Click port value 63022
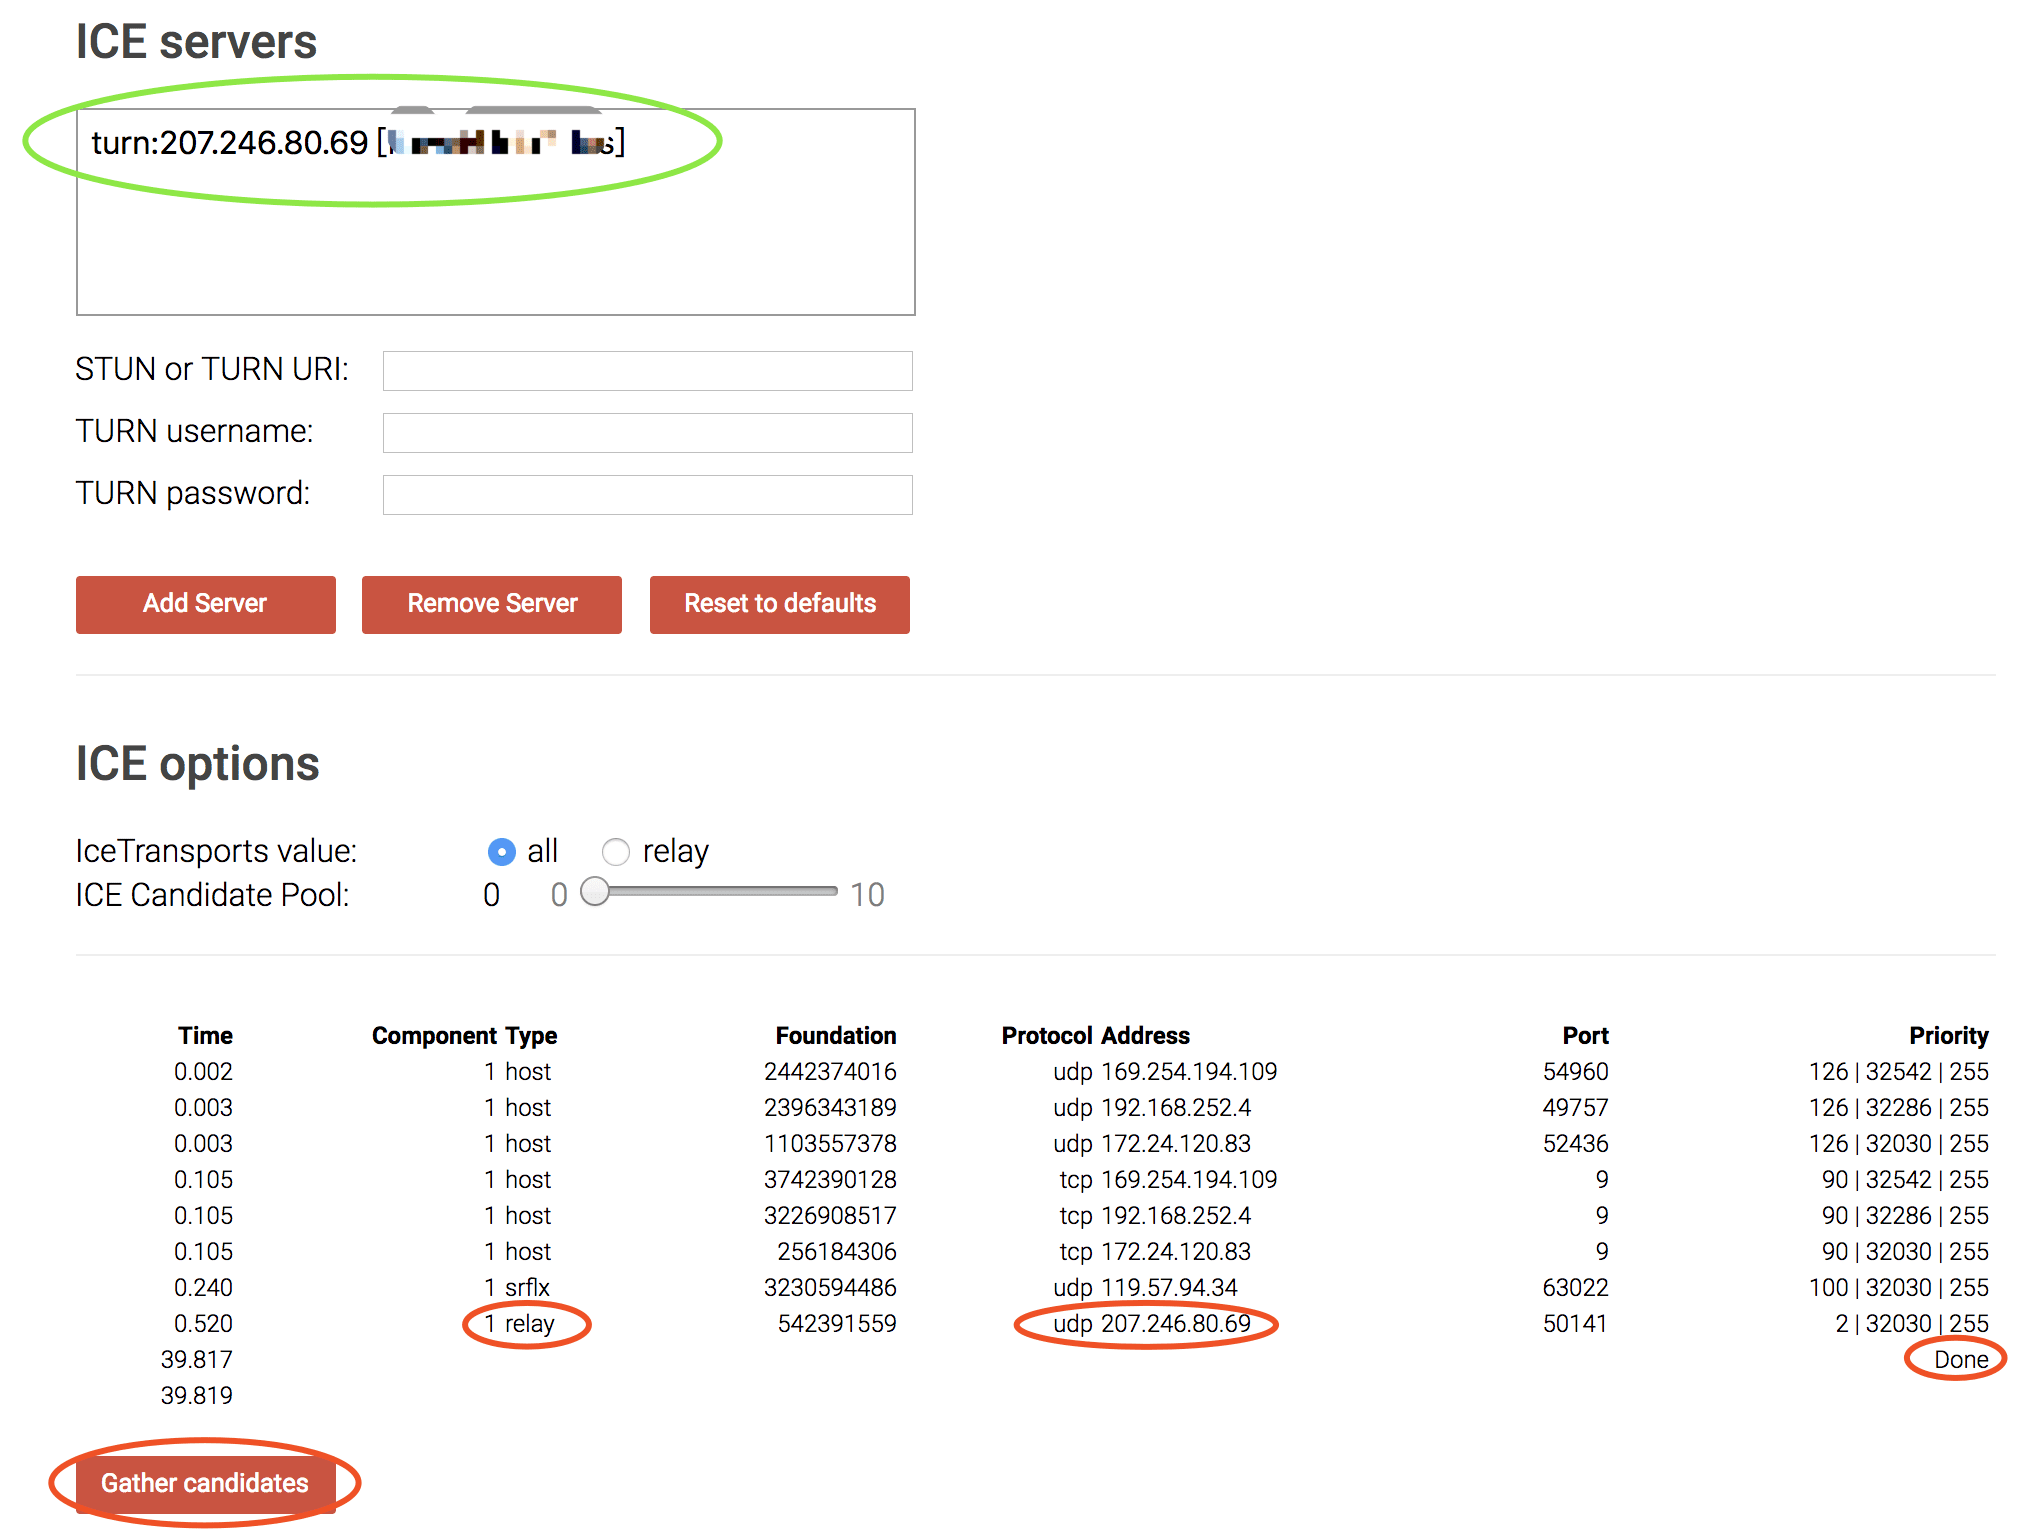Image resolution: width=2036 pixels, height=1538 pixels. (1576, 1288)
